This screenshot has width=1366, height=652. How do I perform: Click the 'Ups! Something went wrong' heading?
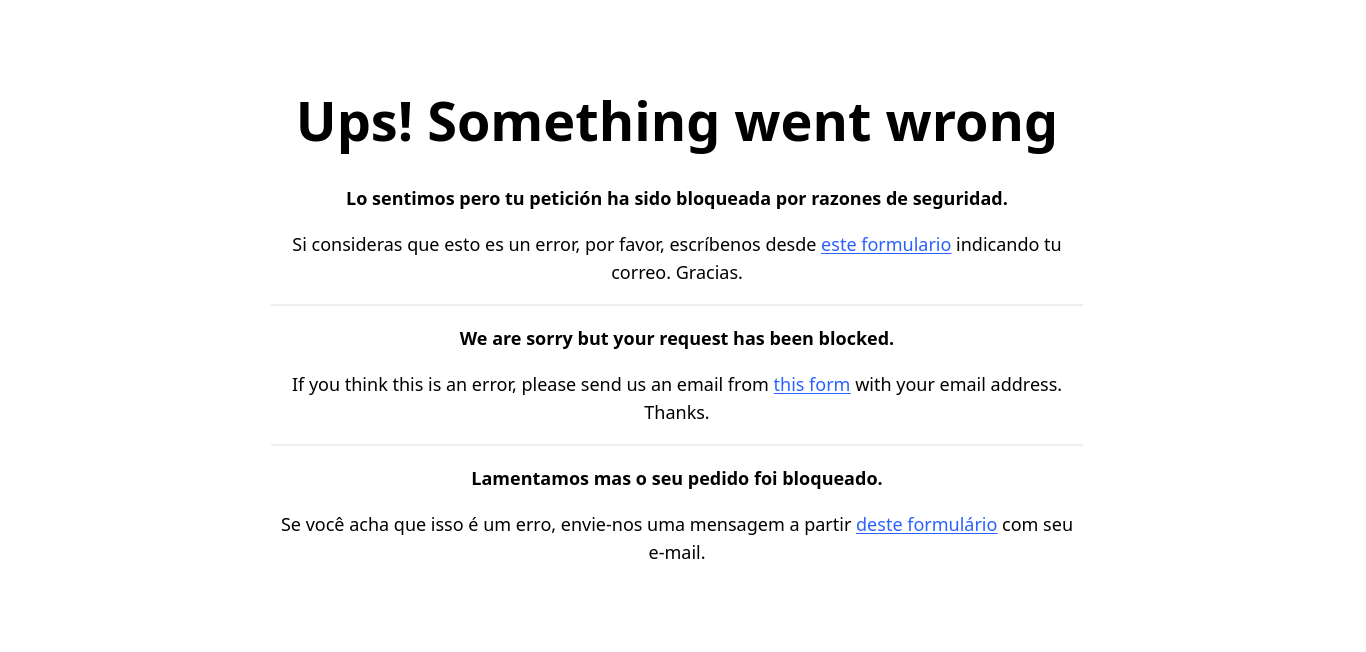click(677, 121)
